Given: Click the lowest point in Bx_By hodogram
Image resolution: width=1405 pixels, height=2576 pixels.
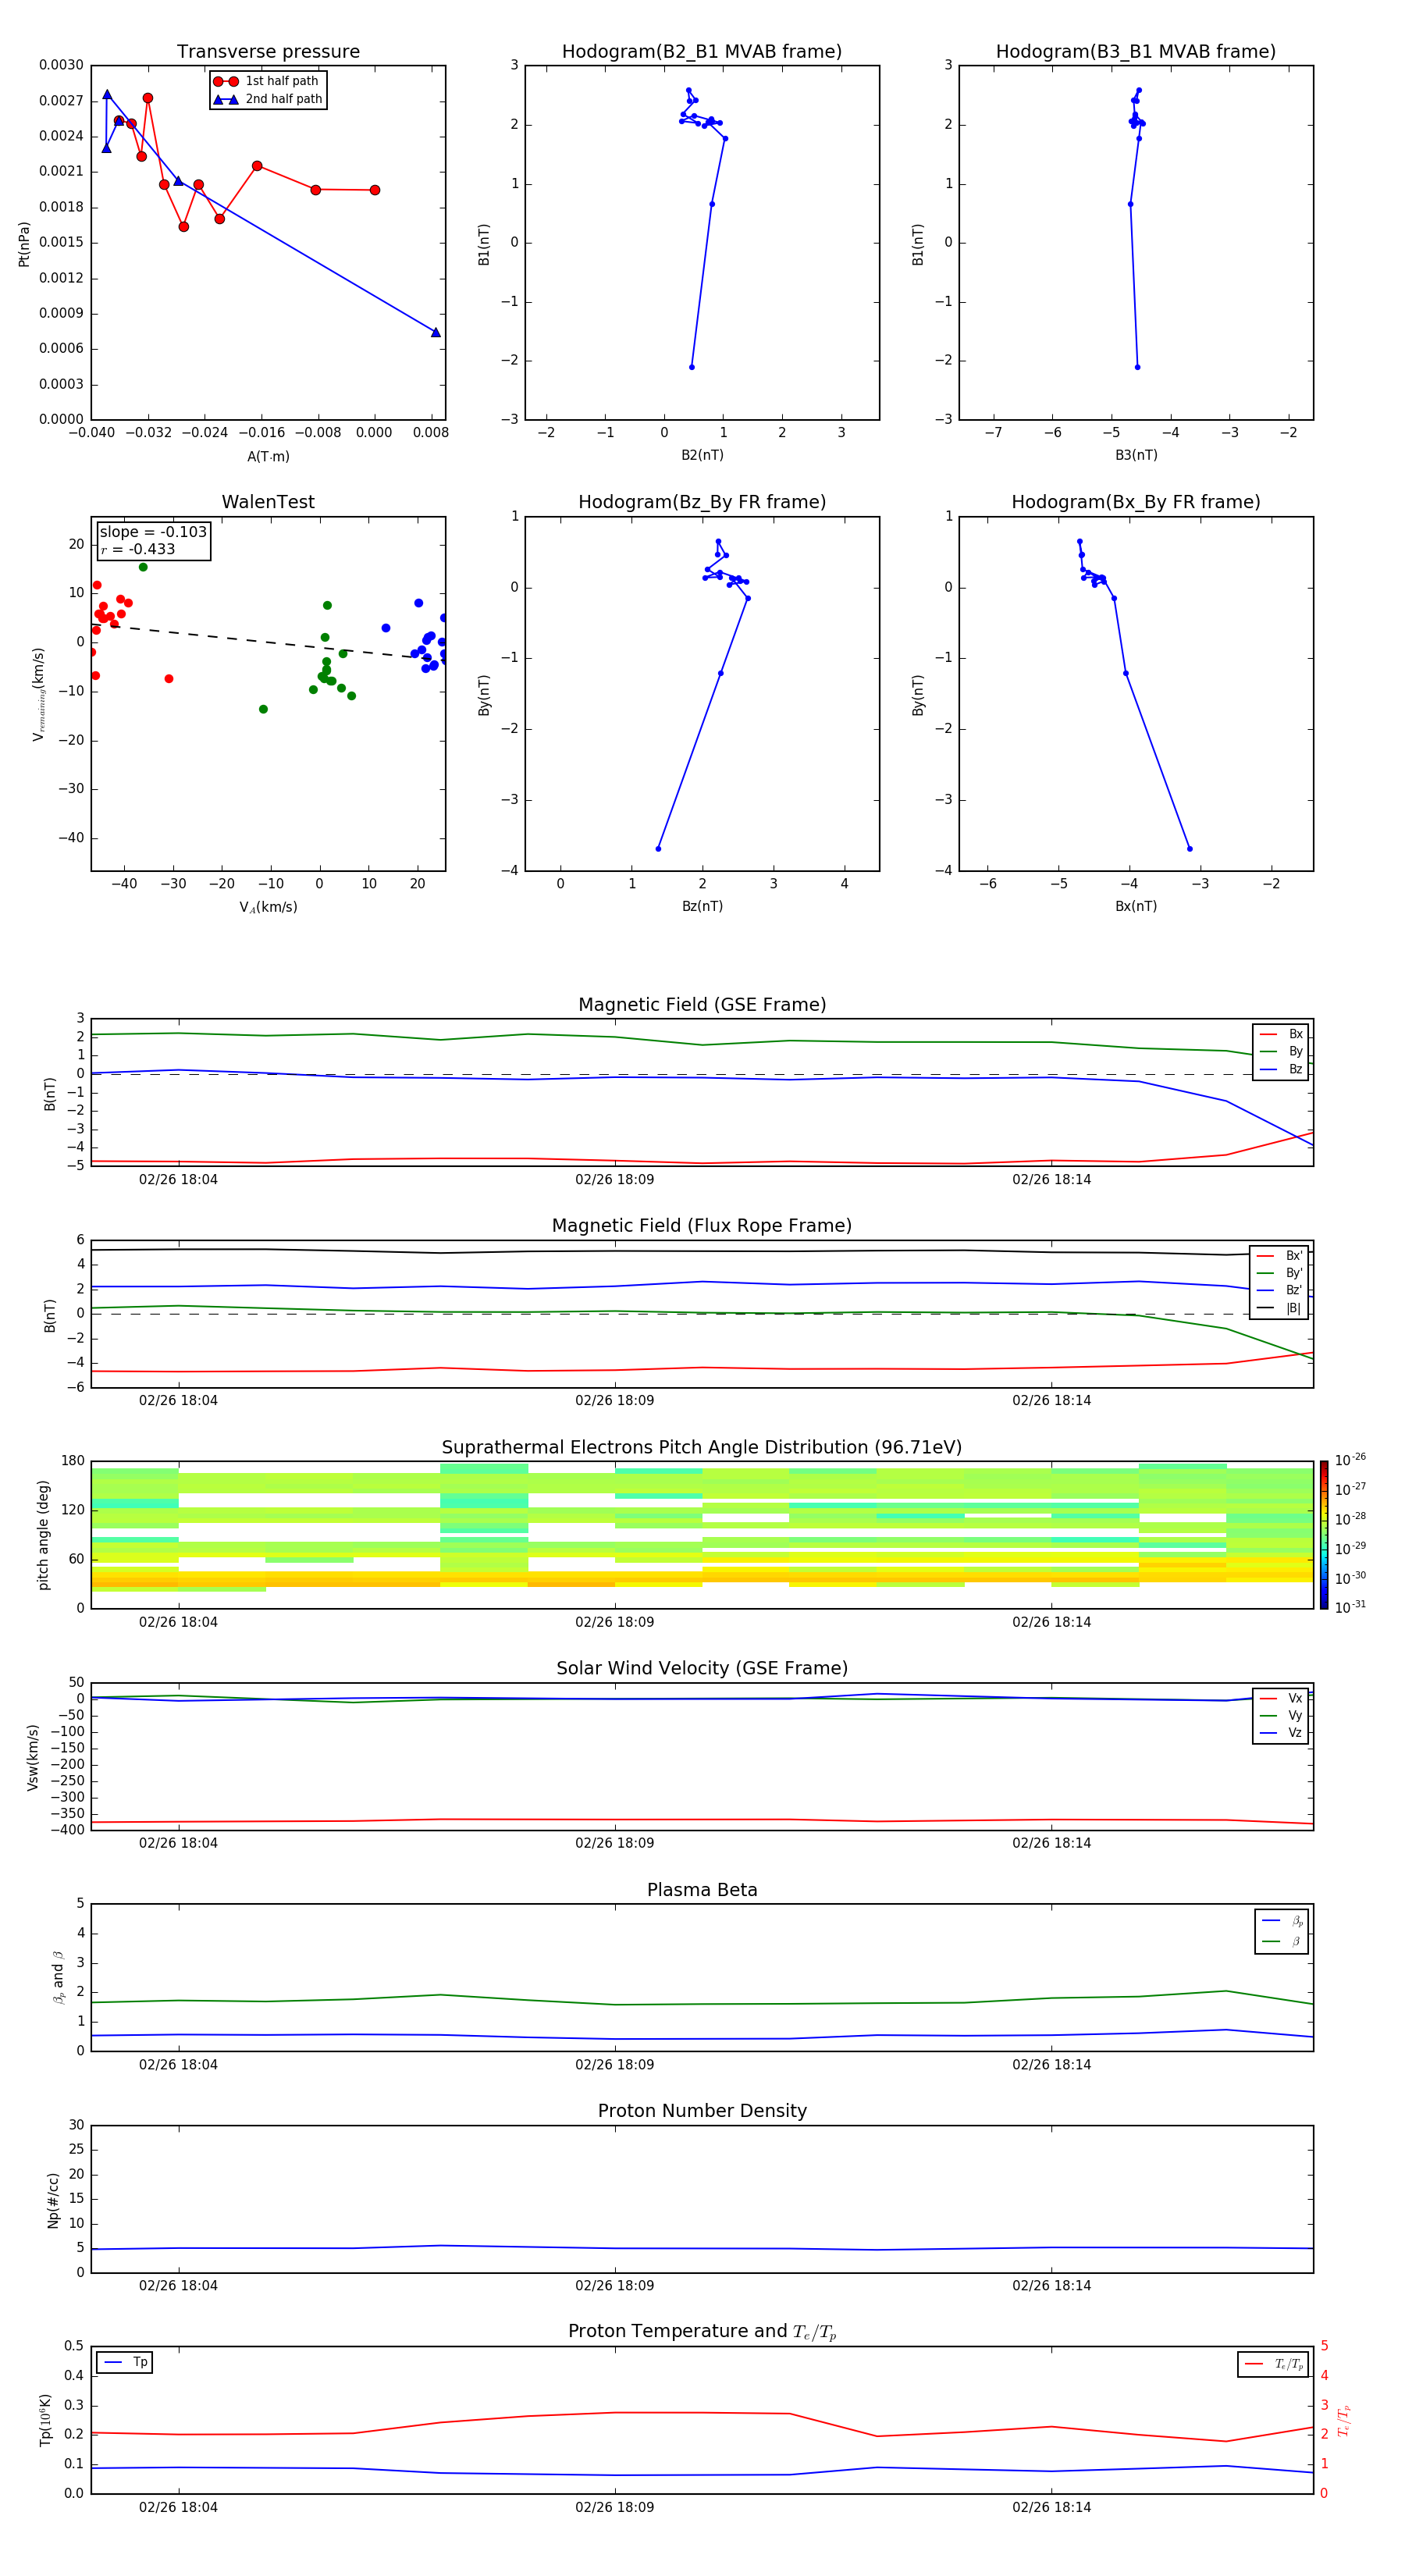Looking at the screenshot, I should pos(1189,849).
